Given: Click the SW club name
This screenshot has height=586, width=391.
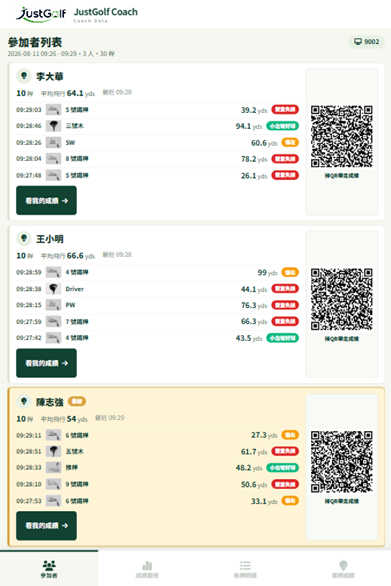Looking at the screenshot, I should click(x=70, y=142).
